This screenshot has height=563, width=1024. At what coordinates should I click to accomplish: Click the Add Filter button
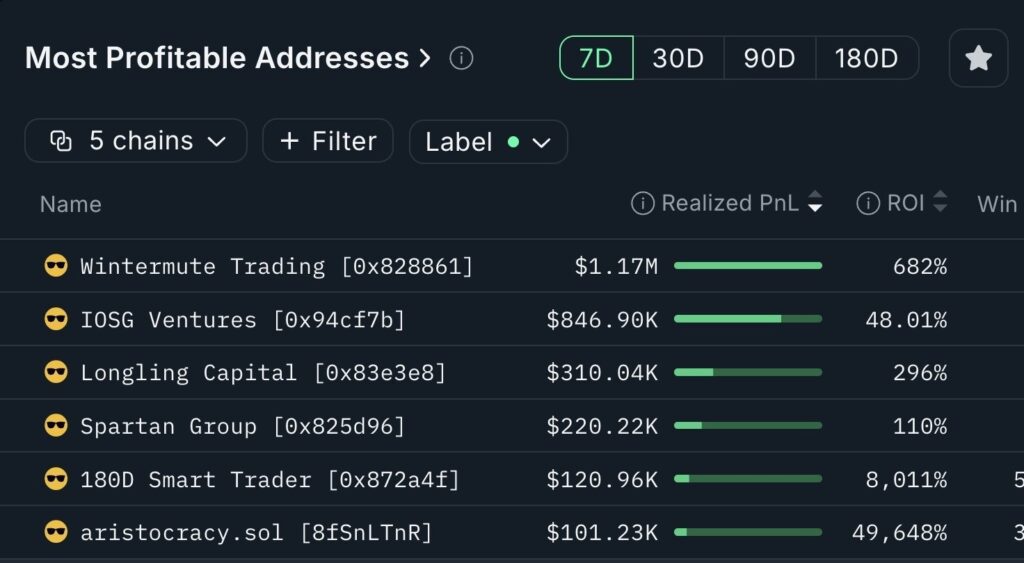(328, 141)
